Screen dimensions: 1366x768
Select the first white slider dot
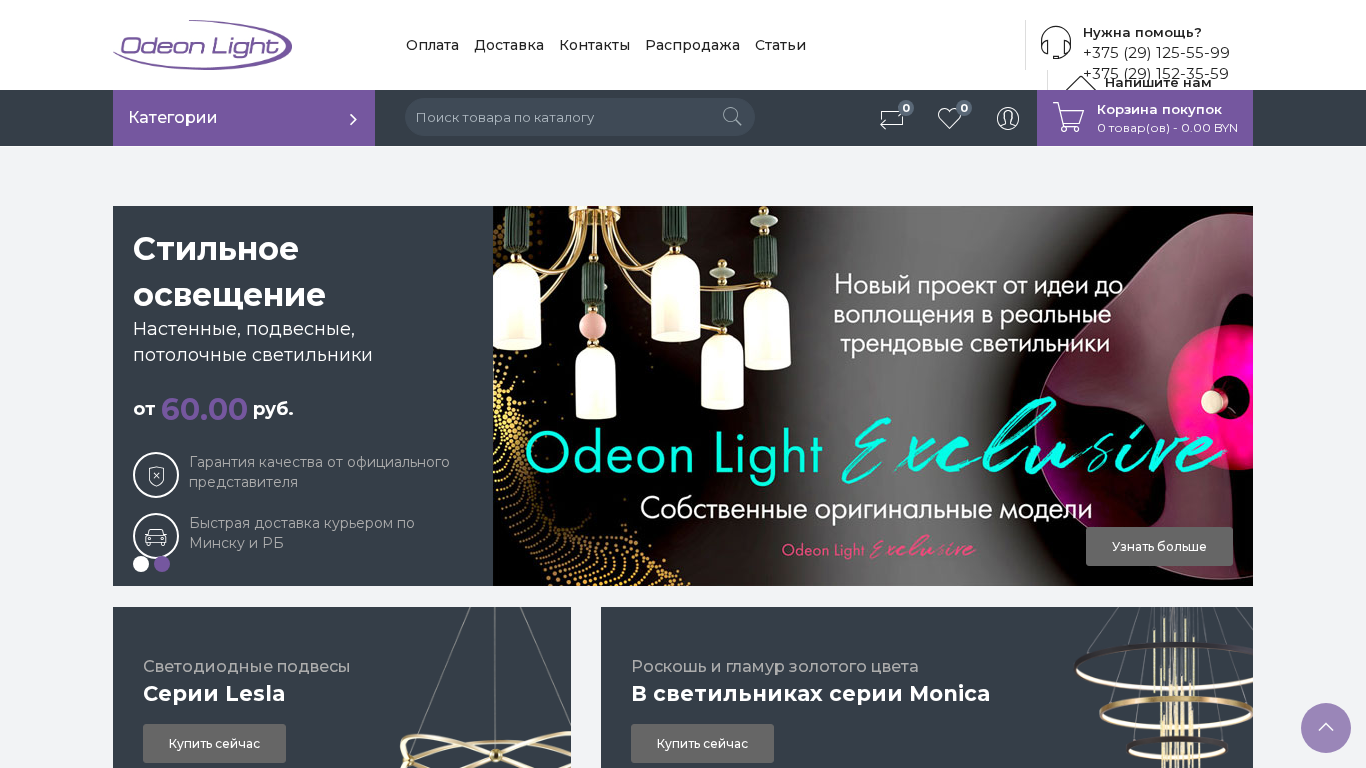141,564
